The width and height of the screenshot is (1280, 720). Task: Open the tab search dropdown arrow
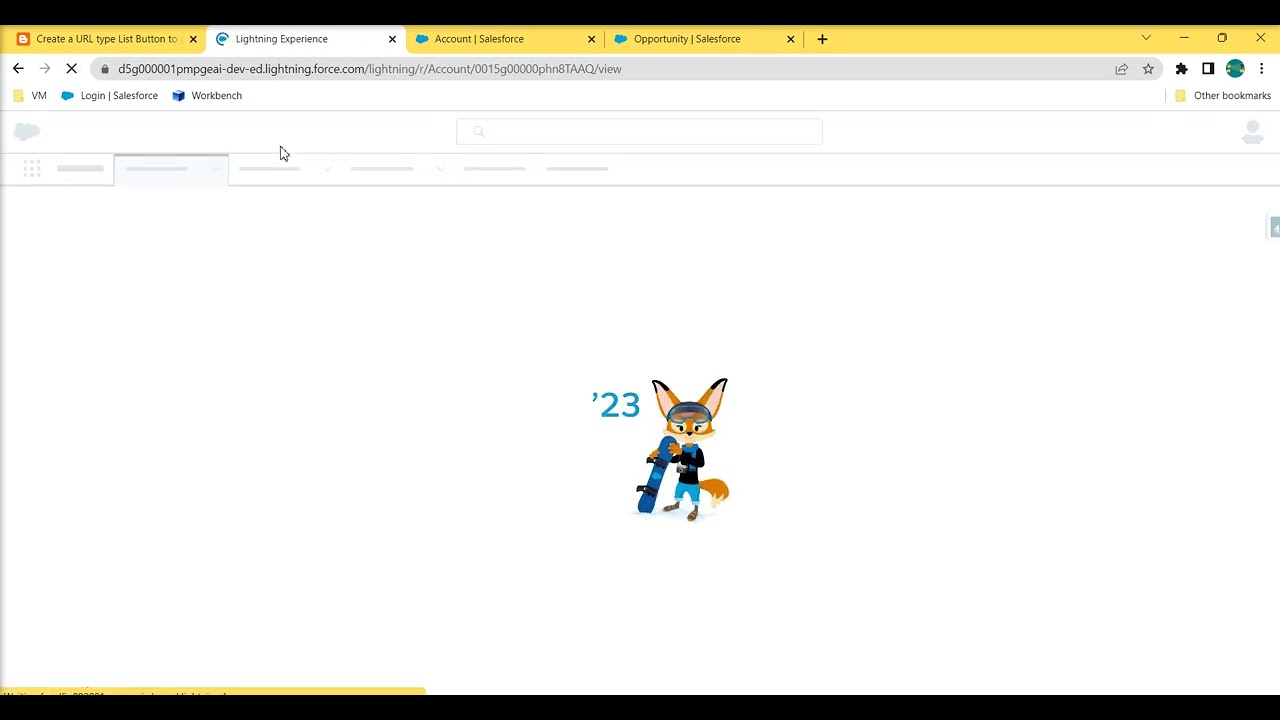[1146, 38]
